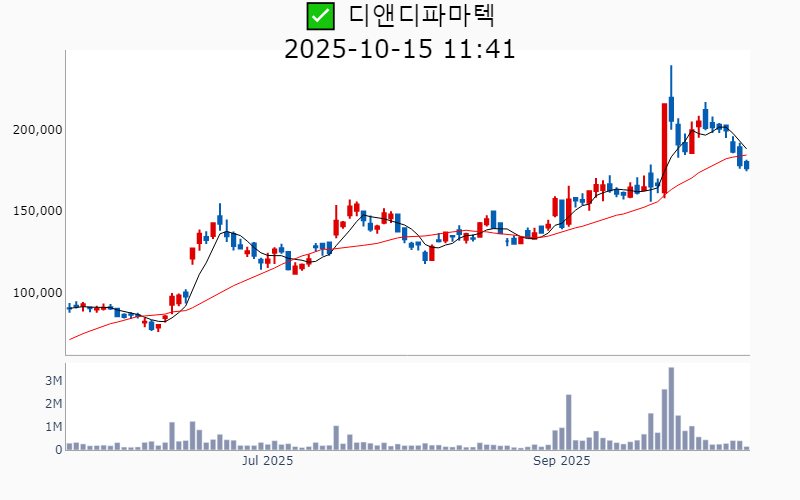Click the tallest volume bar
800x500 pixels.
coord(671,409)
